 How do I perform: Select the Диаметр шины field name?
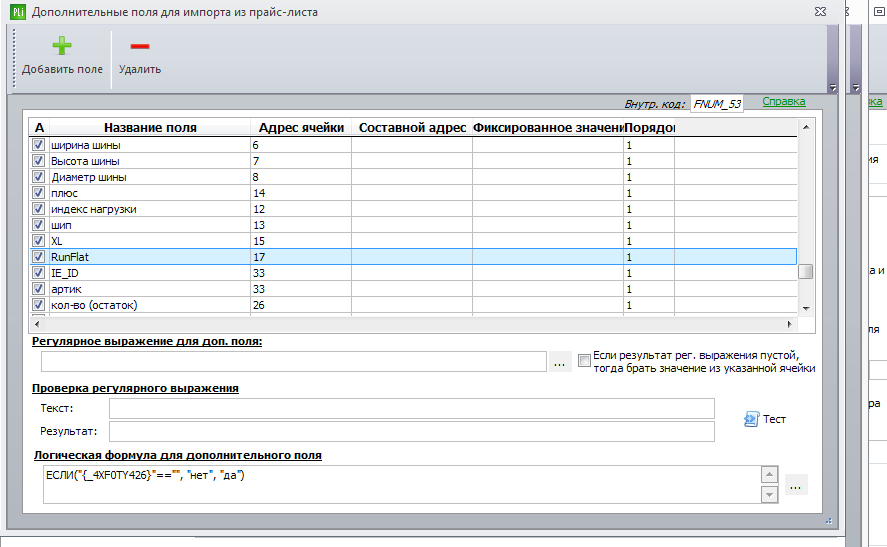(89, 177)
